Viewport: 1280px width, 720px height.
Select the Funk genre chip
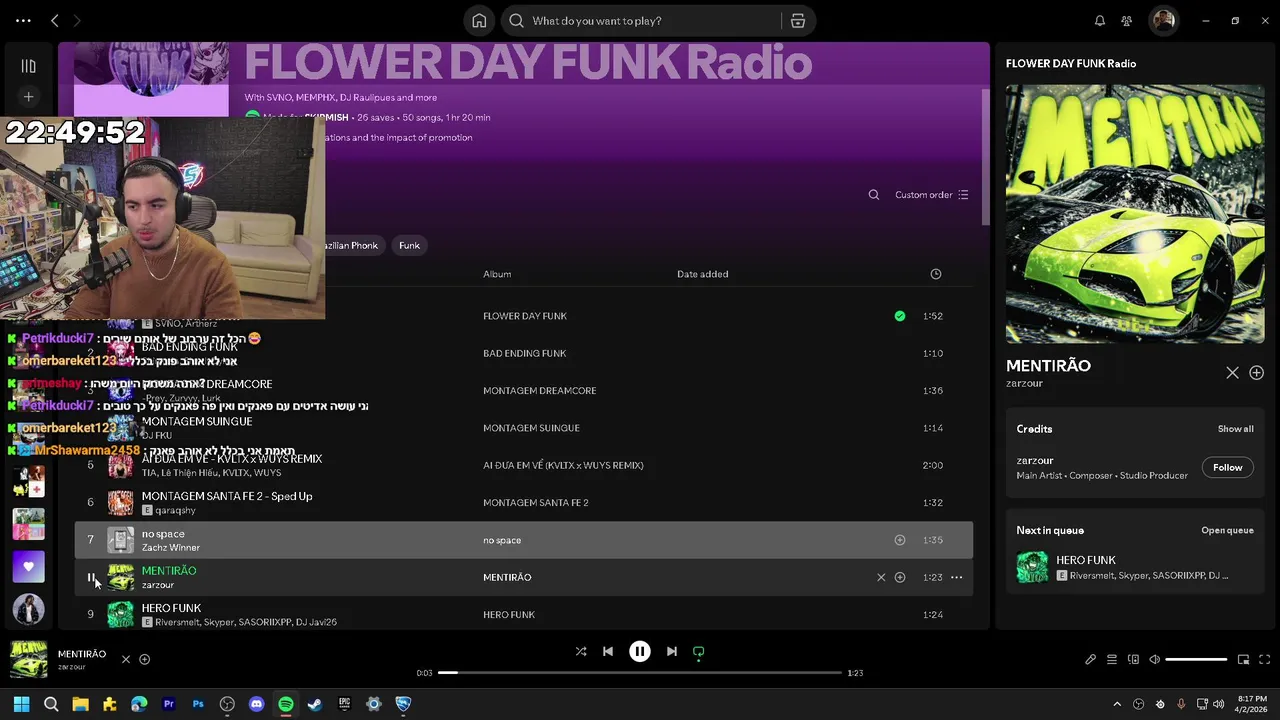point(409,245)
